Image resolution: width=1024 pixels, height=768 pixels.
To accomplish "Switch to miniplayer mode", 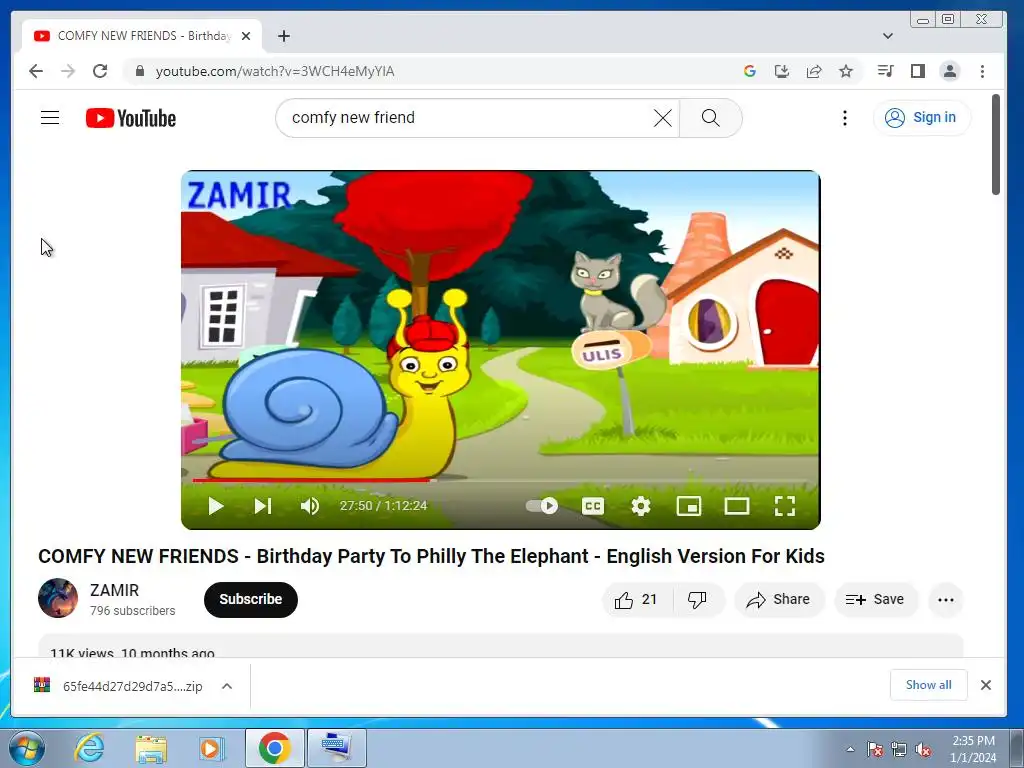I will pos(689,506).
